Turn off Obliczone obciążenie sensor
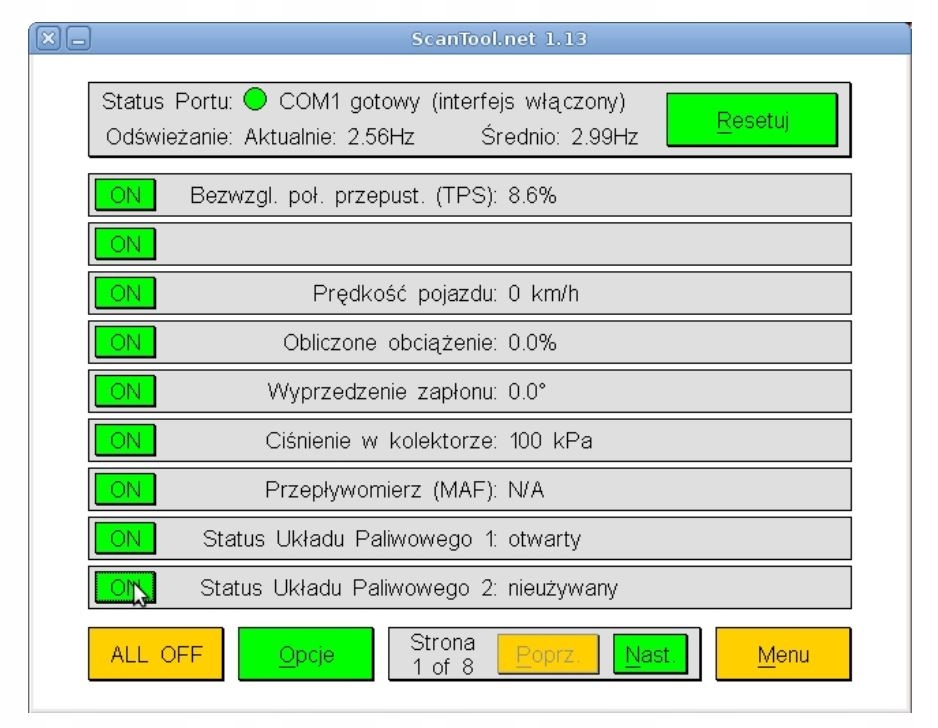This screenshot has width=938, height=728. coord(124,343)
